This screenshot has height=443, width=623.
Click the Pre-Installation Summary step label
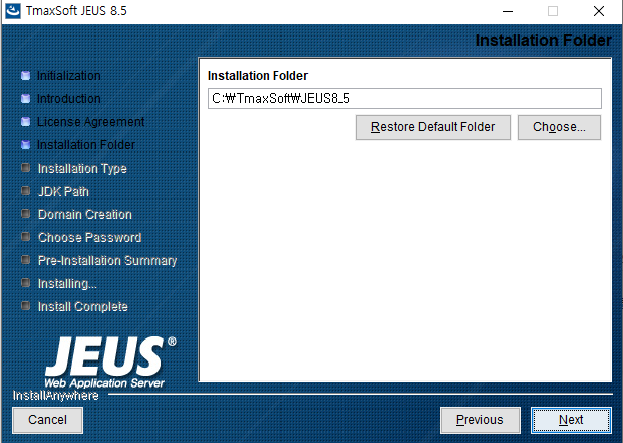click(x=107, y=261)
